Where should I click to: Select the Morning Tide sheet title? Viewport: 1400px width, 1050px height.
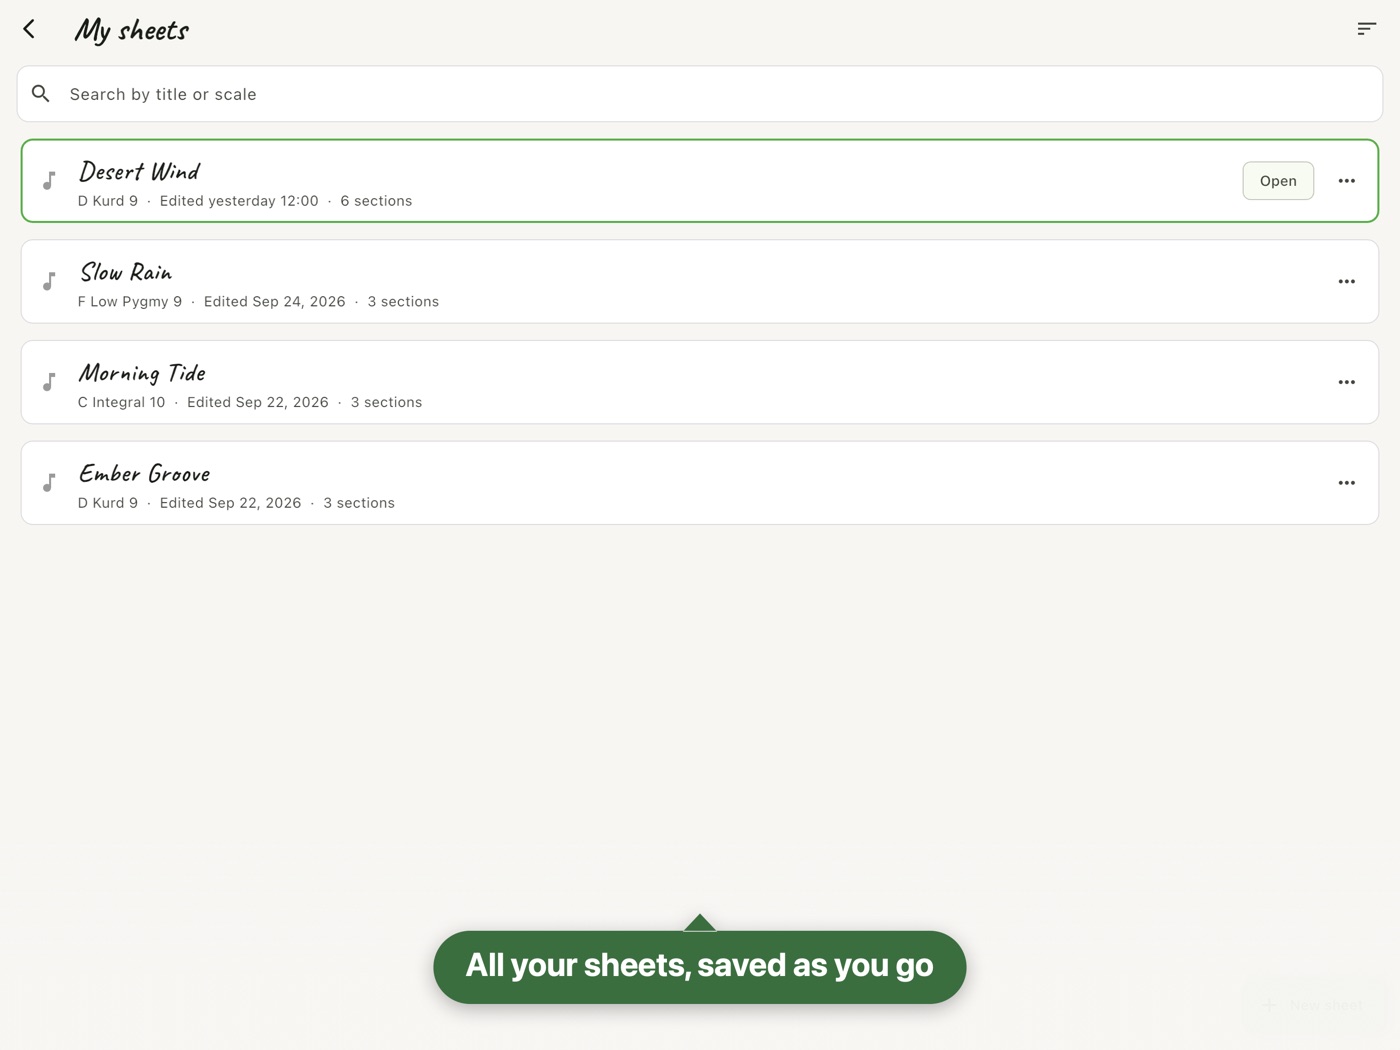pos(142,373)
